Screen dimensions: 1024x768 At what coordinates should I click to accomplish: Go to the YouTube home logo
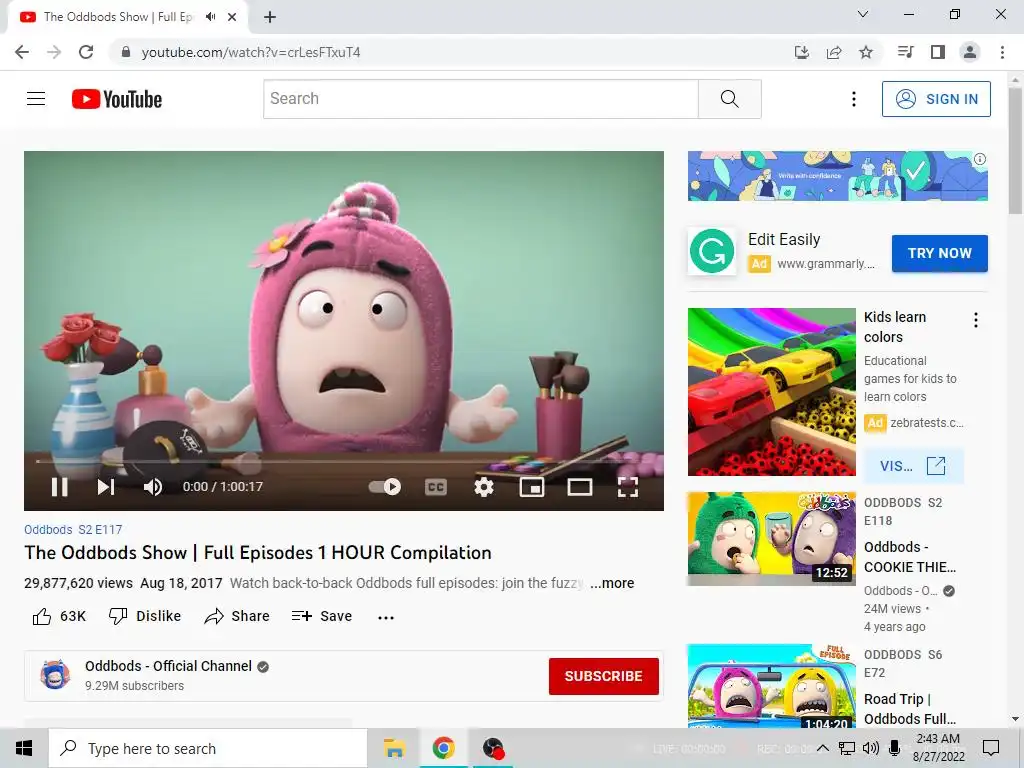tap(117, 99)
